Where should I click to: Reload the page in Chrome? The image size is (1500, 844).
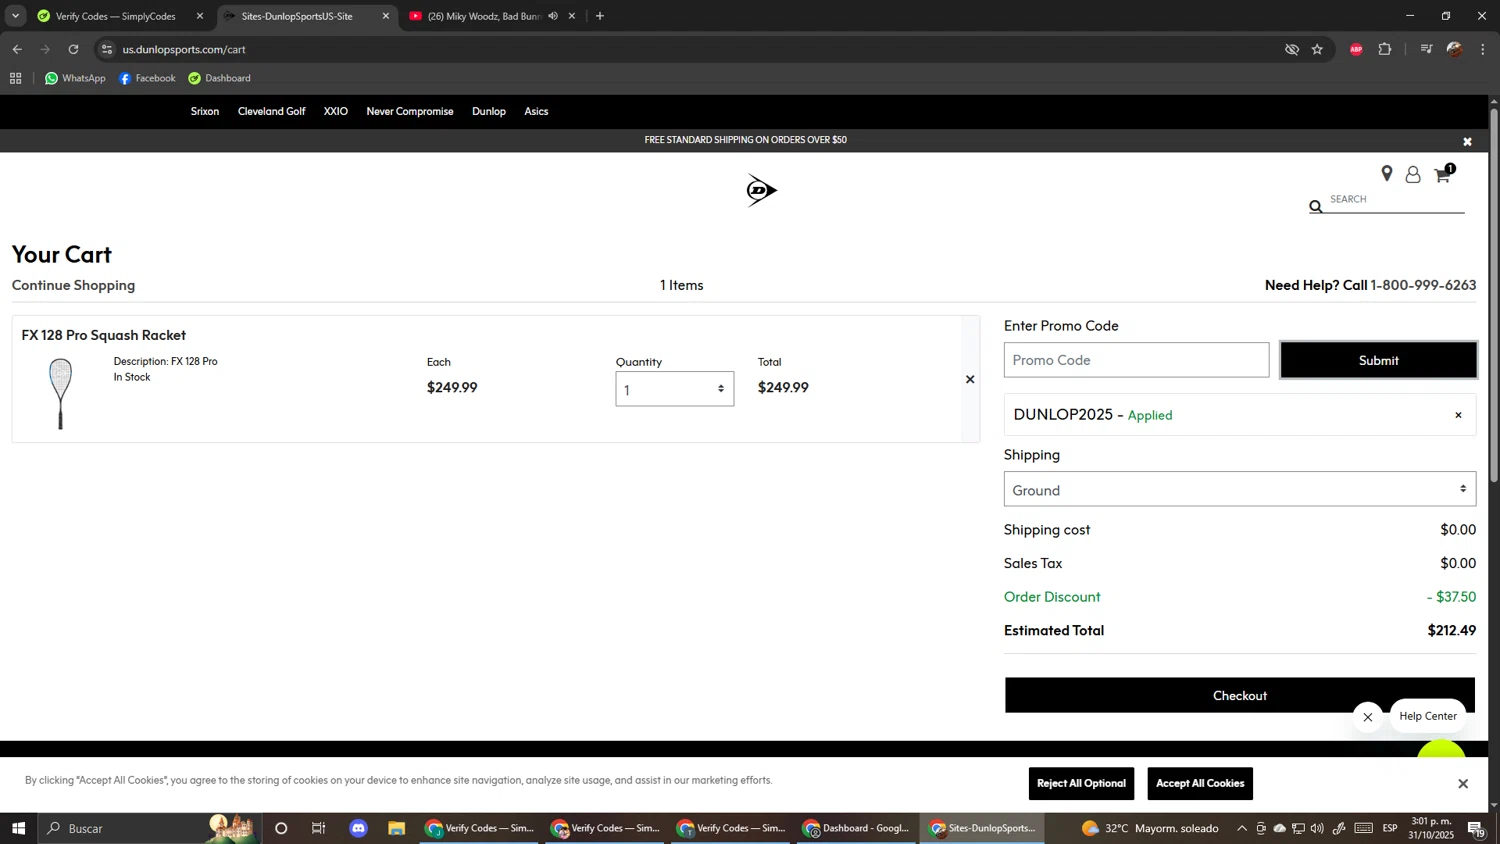pos(73,49)
